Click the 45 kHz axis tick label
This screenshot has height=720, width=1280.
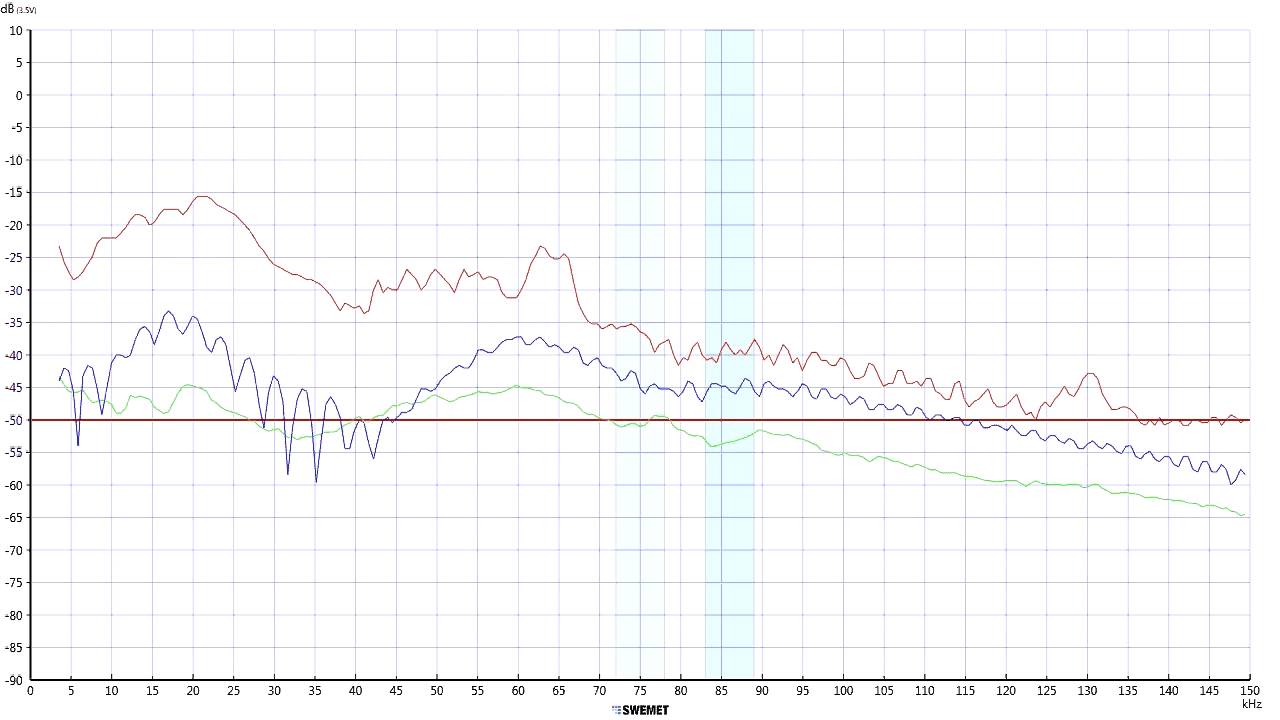(x=396, y=691)
